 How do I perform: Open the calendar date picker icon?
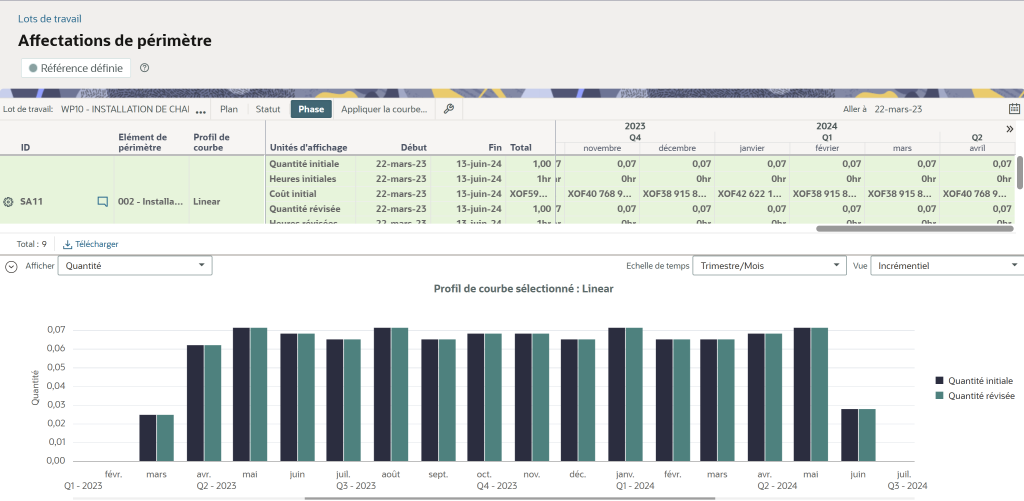(1014, 109)
